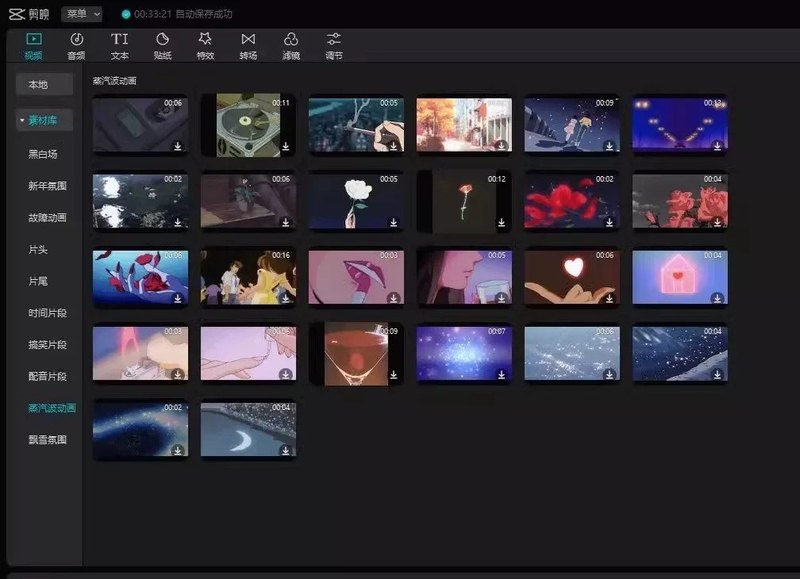Image resolution: width=800 pixels, height=579 pixels.
Task: Click the 本地 button
Action: coord(38,85)
